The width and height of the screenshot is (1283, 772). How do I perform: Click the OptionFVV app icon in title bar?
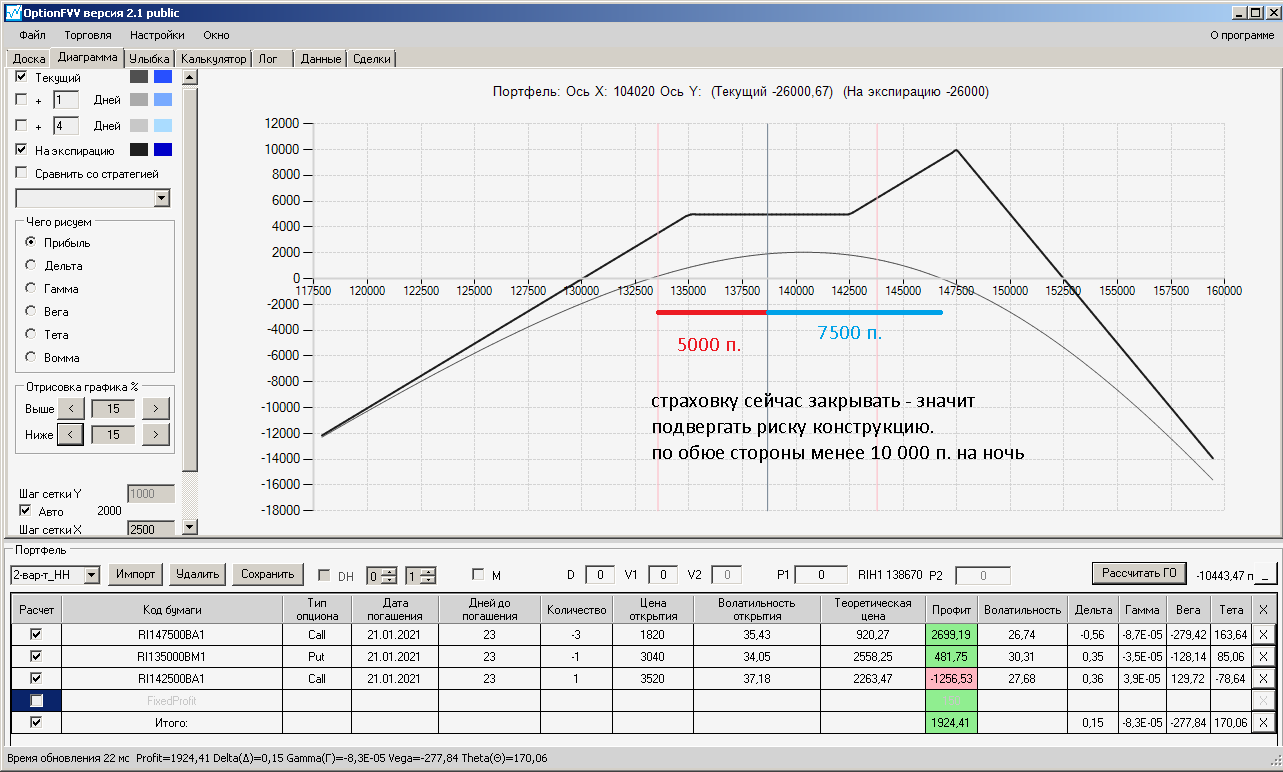12,13
